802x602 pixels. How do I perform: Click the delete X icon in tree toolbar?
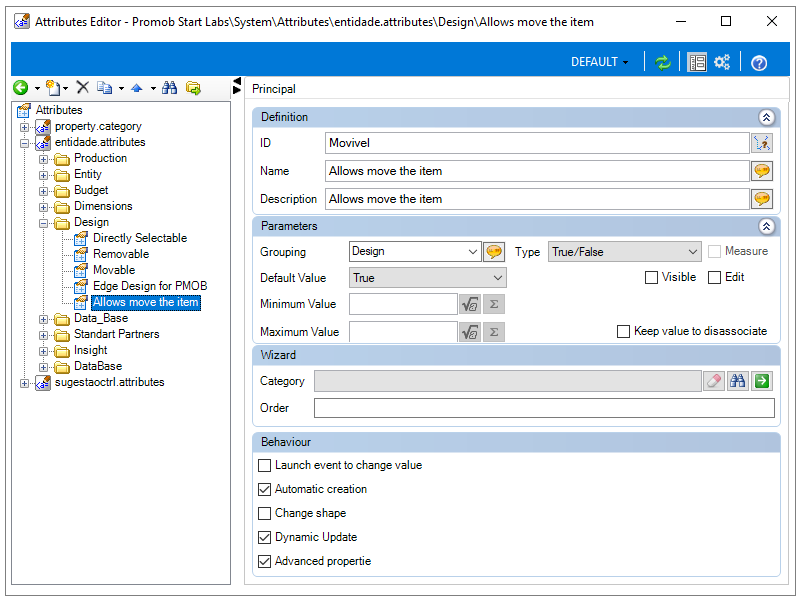pos(82,87)
